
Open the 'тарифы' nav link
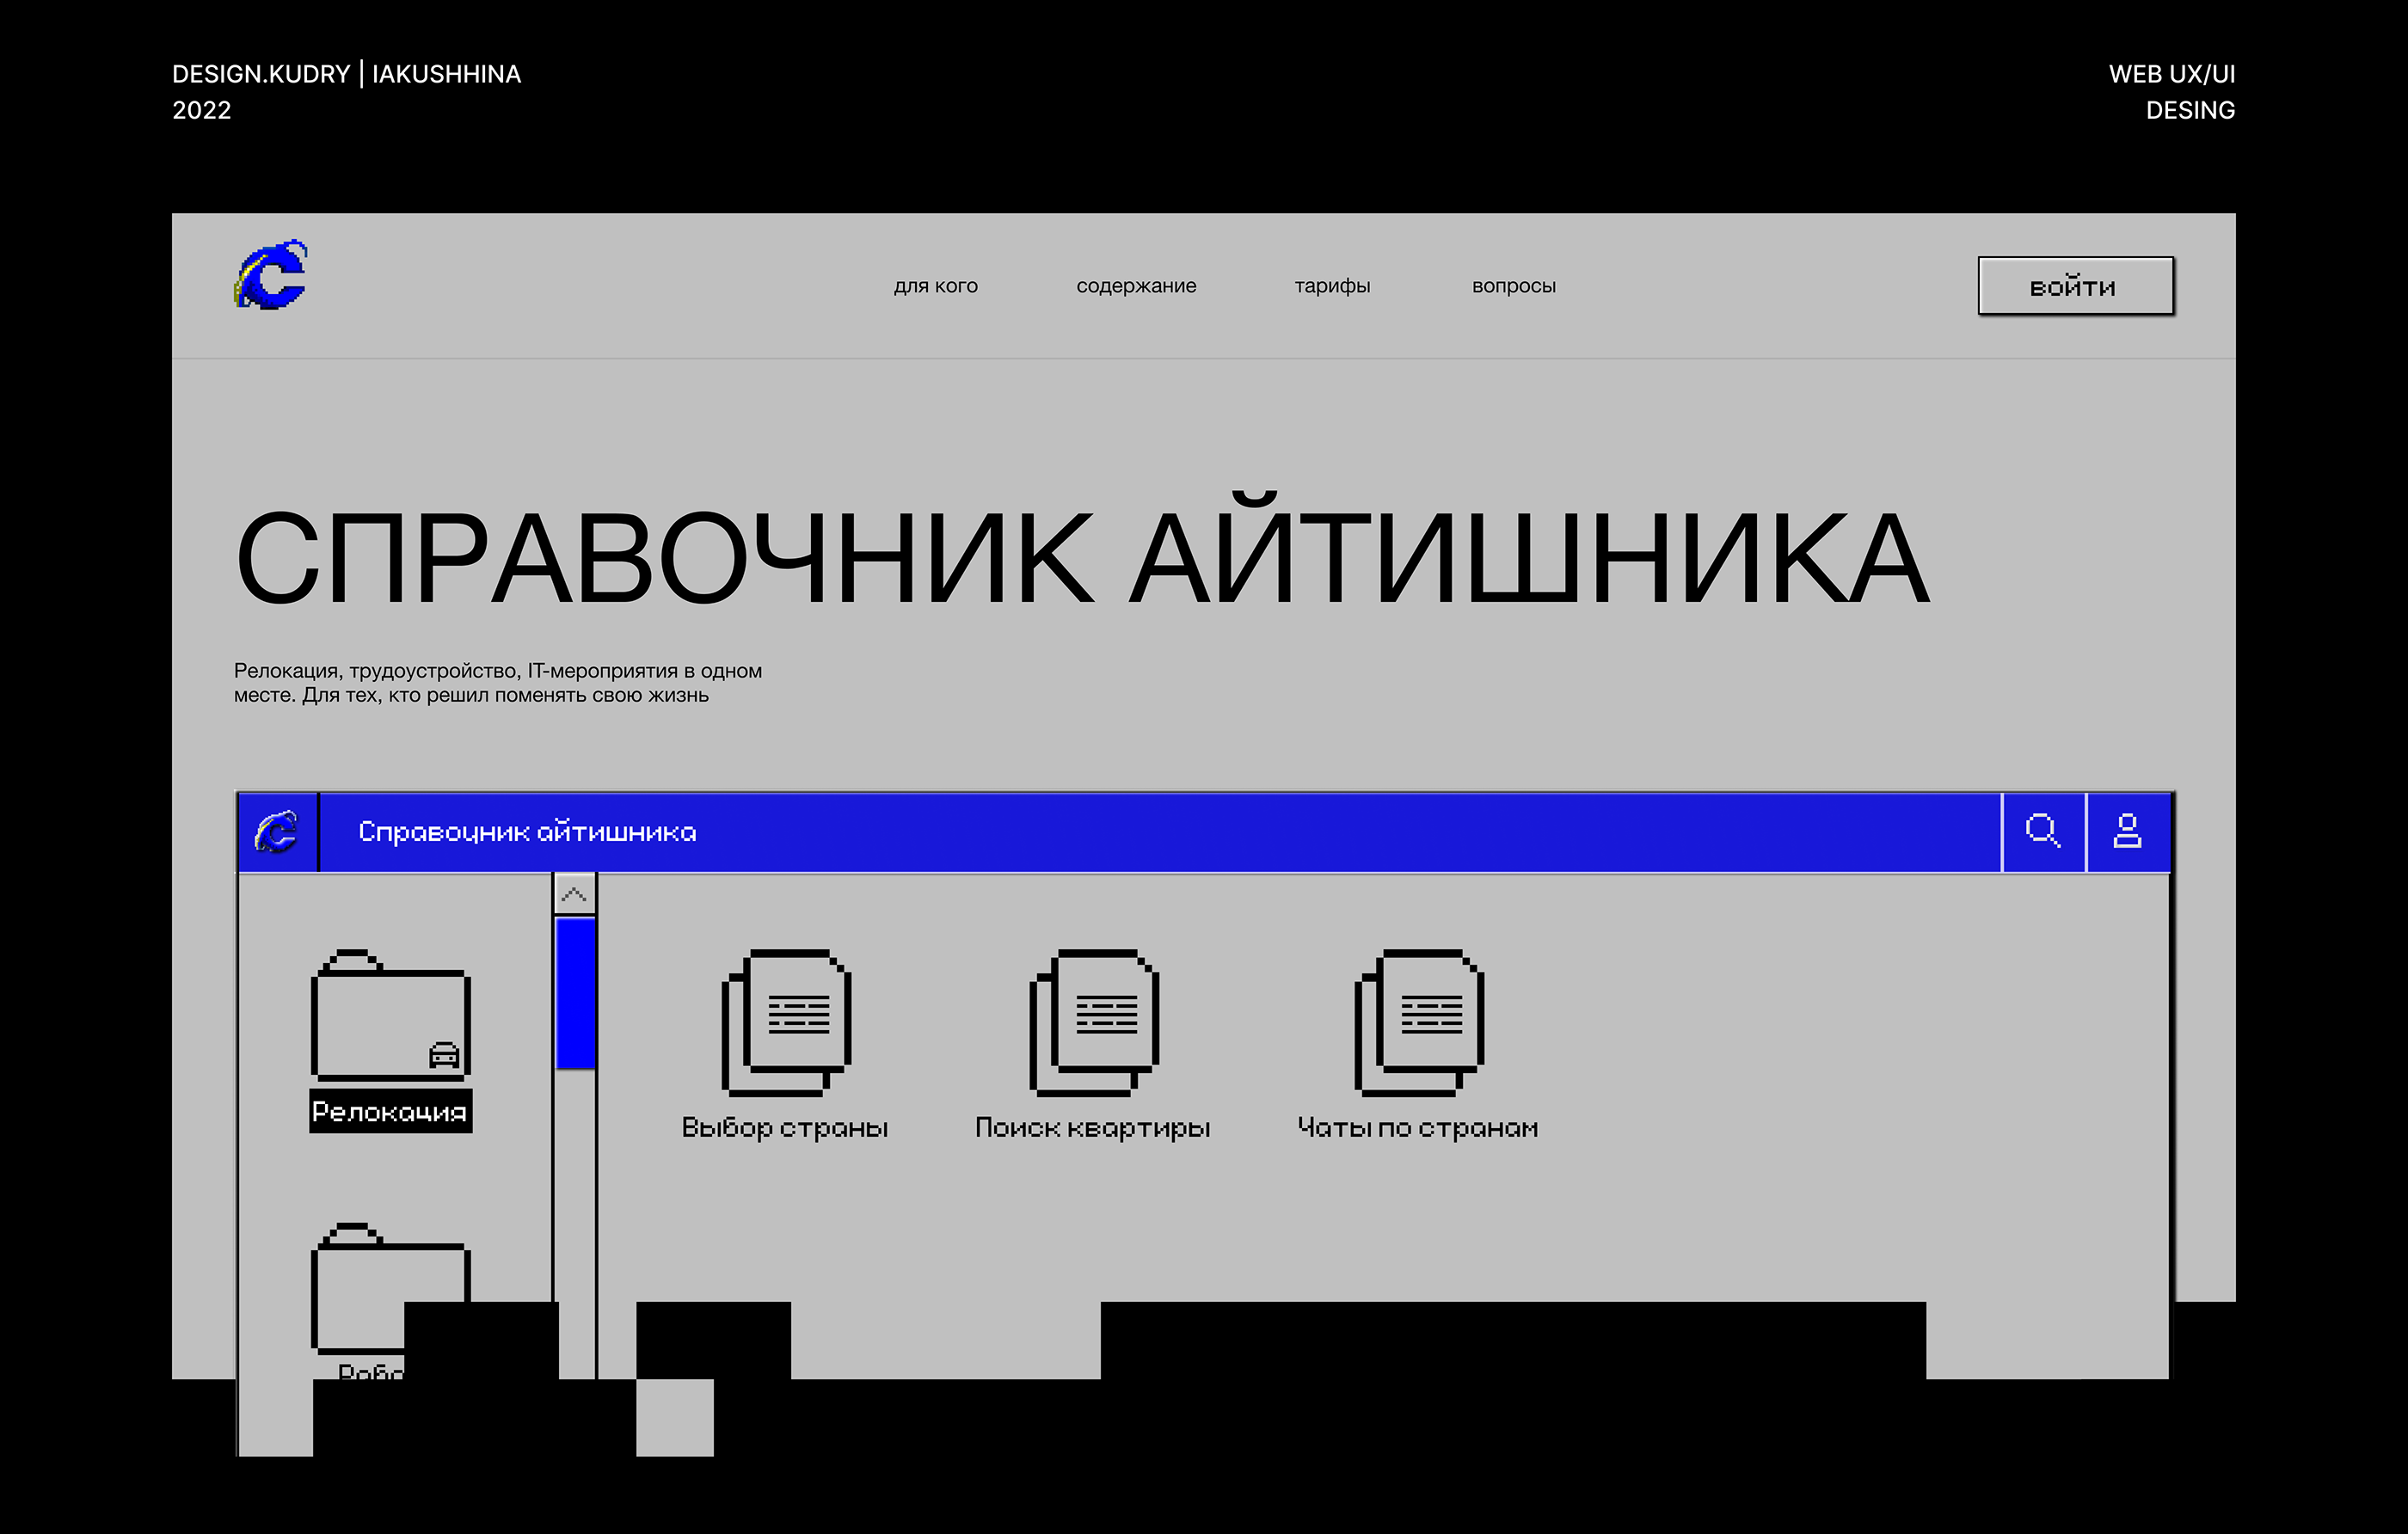click(x=1332, y=286)
